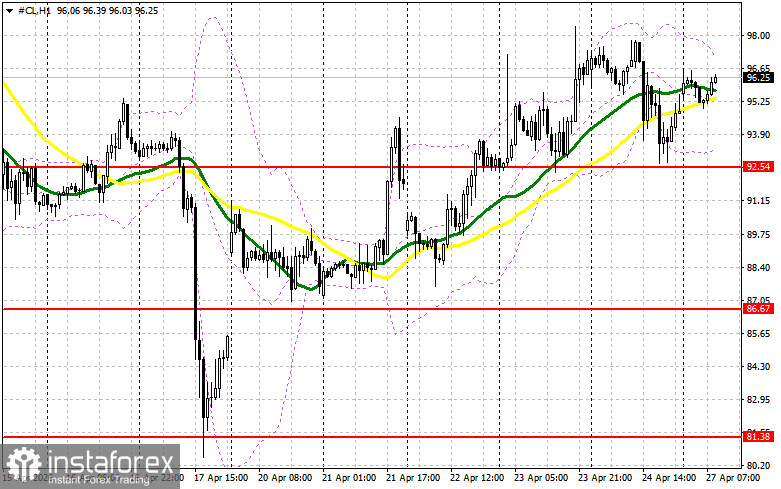Click the 20 Apr 08:00 time label
This screenshot has height=489, width=781.
[285, 478]
